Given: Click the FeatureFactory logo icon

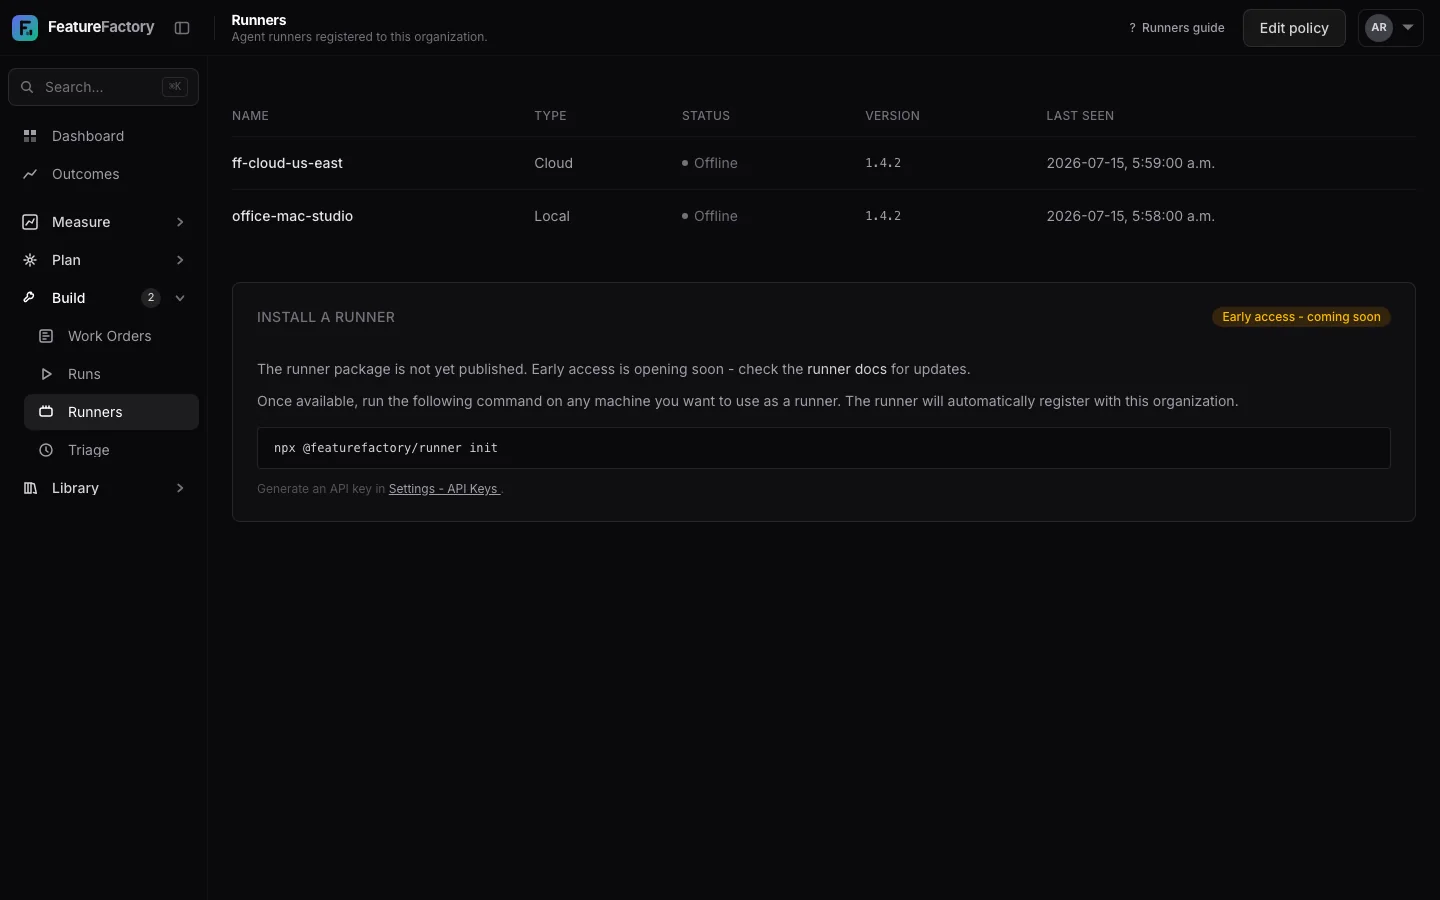Looking at the screenshot, I should pos(25,28).
